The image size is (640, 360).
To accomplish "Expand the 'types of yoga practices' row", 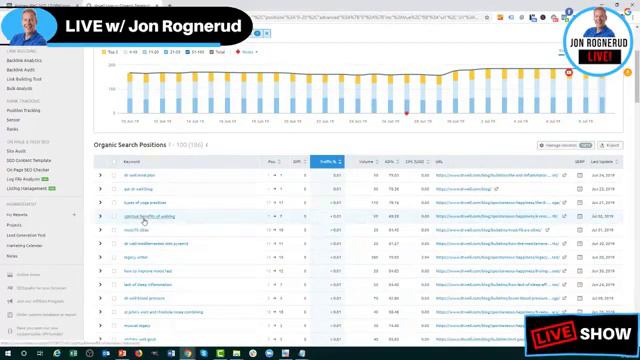I will click(x=100, y=202).
